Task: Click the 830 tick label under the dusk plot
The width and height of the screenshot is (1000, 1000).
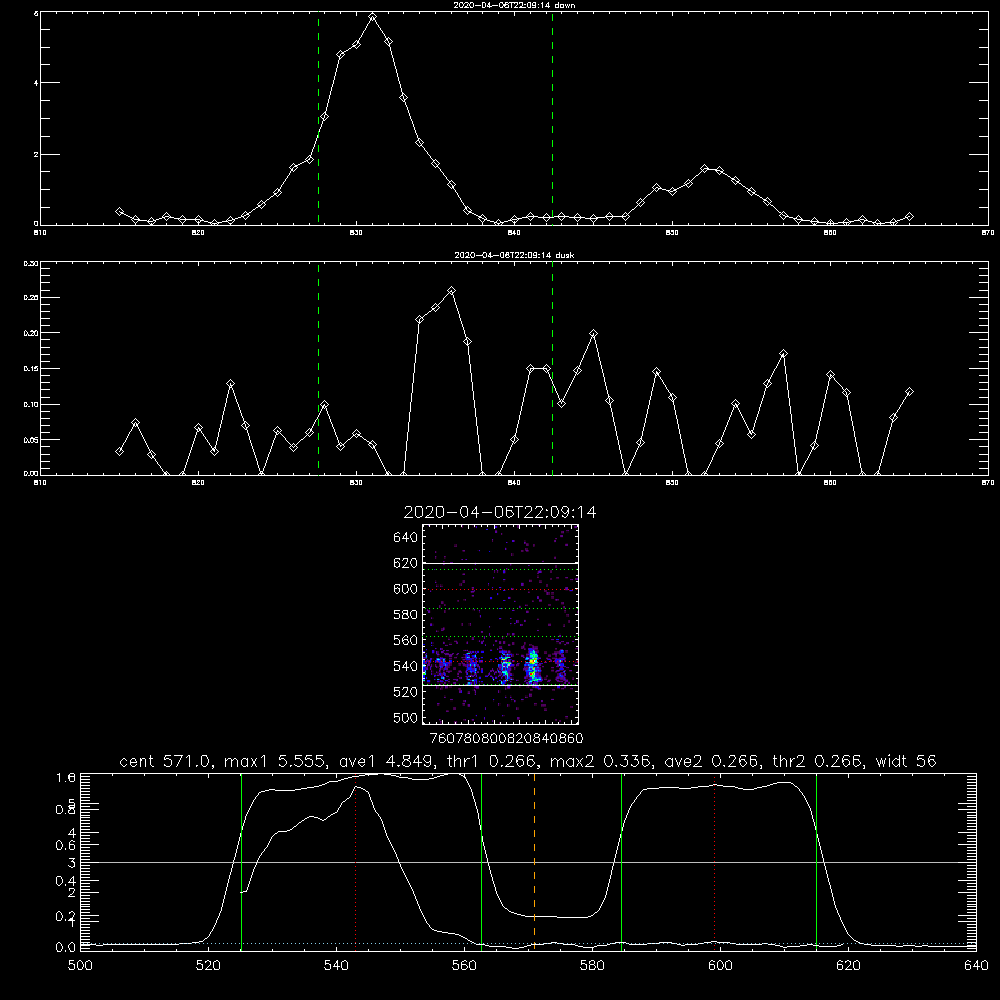Action: (x=356, y=483)
